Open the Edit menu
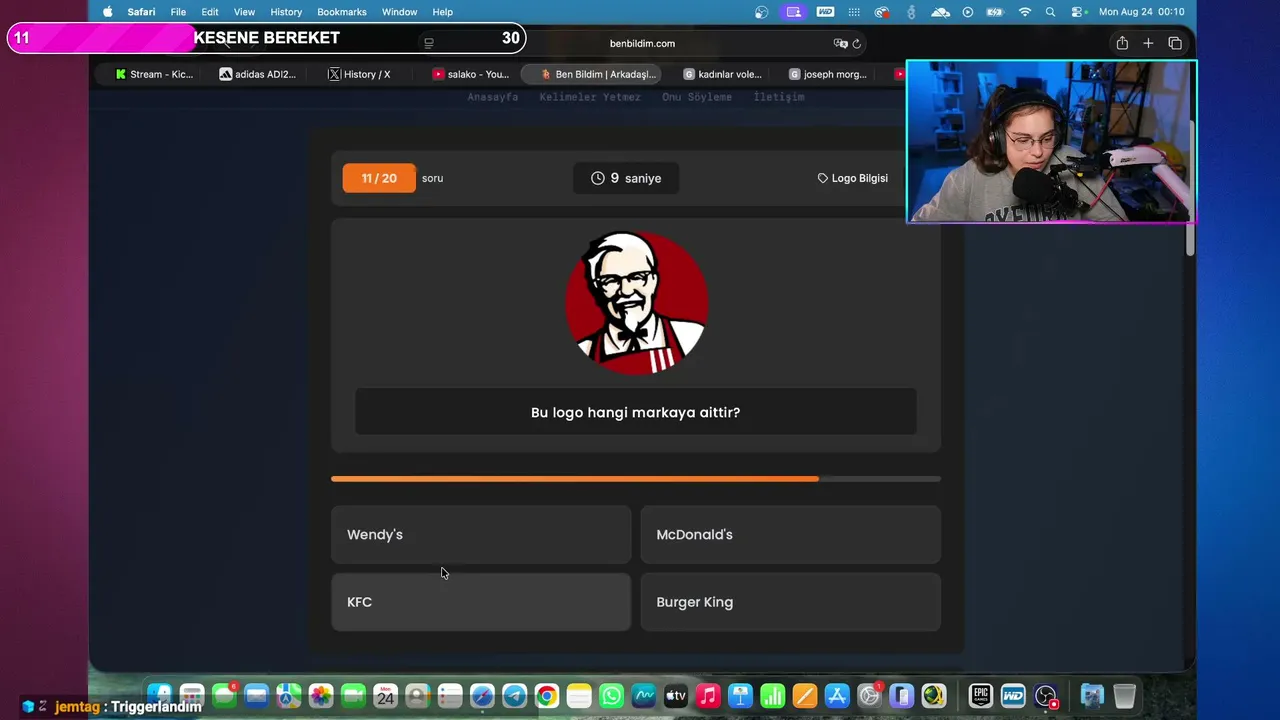This screenshot has height=720, width=1280. coord(210,12)
